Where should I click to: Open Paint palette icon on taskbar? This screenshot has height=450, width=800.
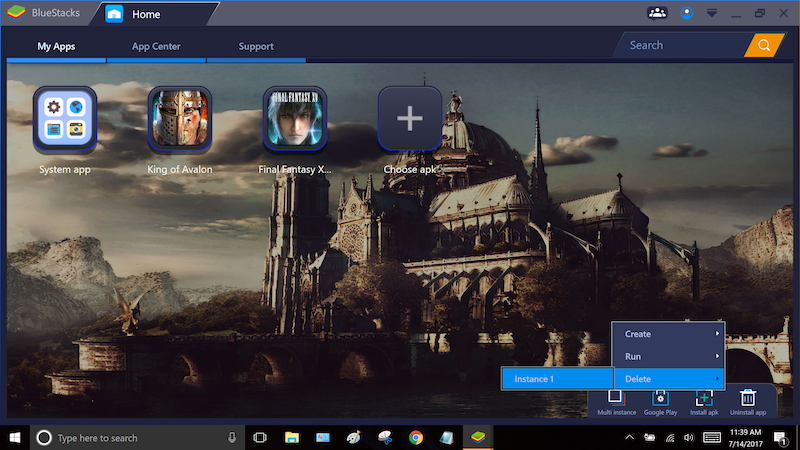tap(354, 438)
